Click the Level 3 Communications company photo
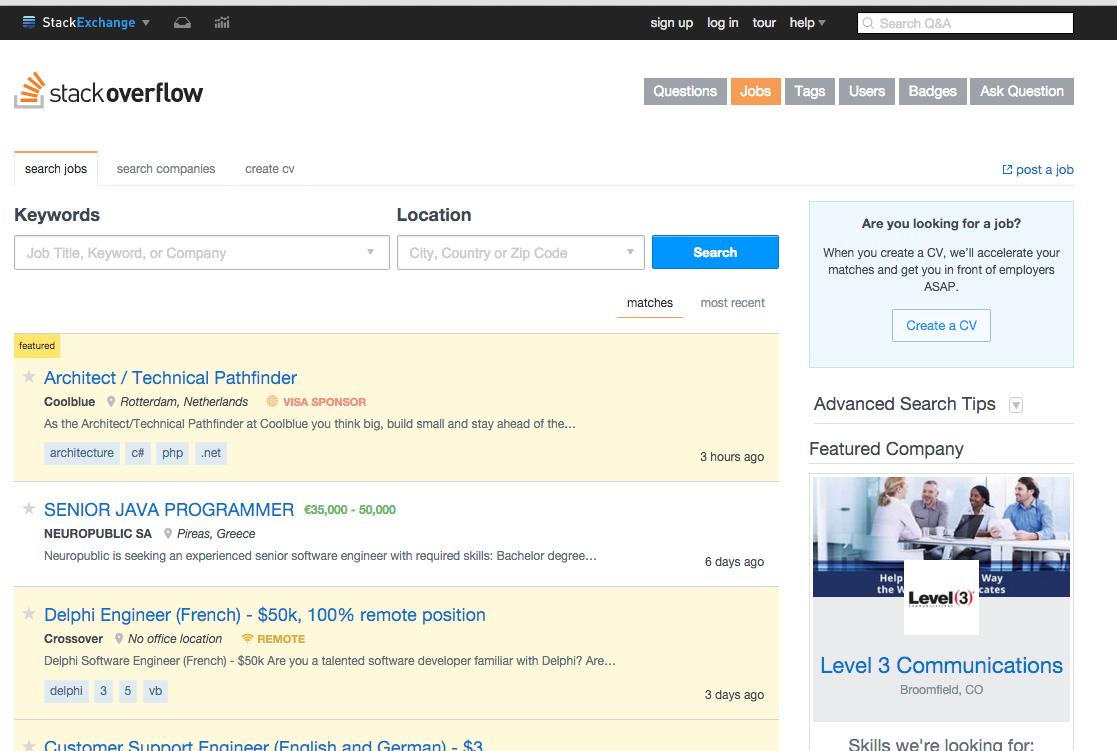 (941, 537)
